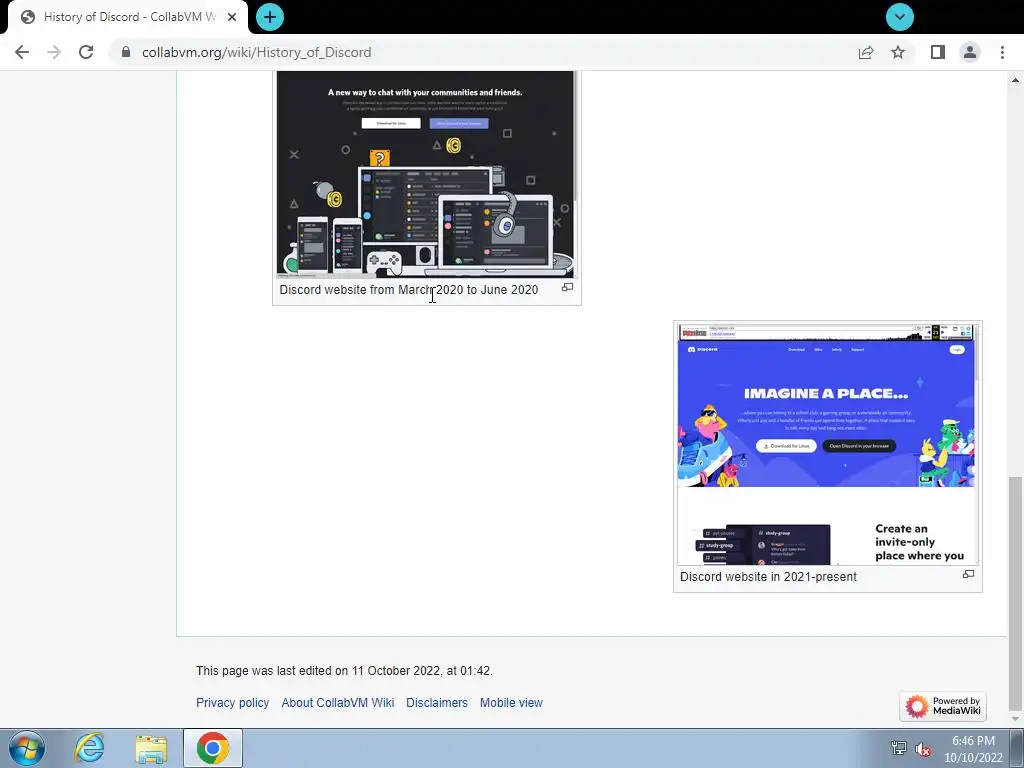Open the Chrome three-dot menu

coord(1002,52)
